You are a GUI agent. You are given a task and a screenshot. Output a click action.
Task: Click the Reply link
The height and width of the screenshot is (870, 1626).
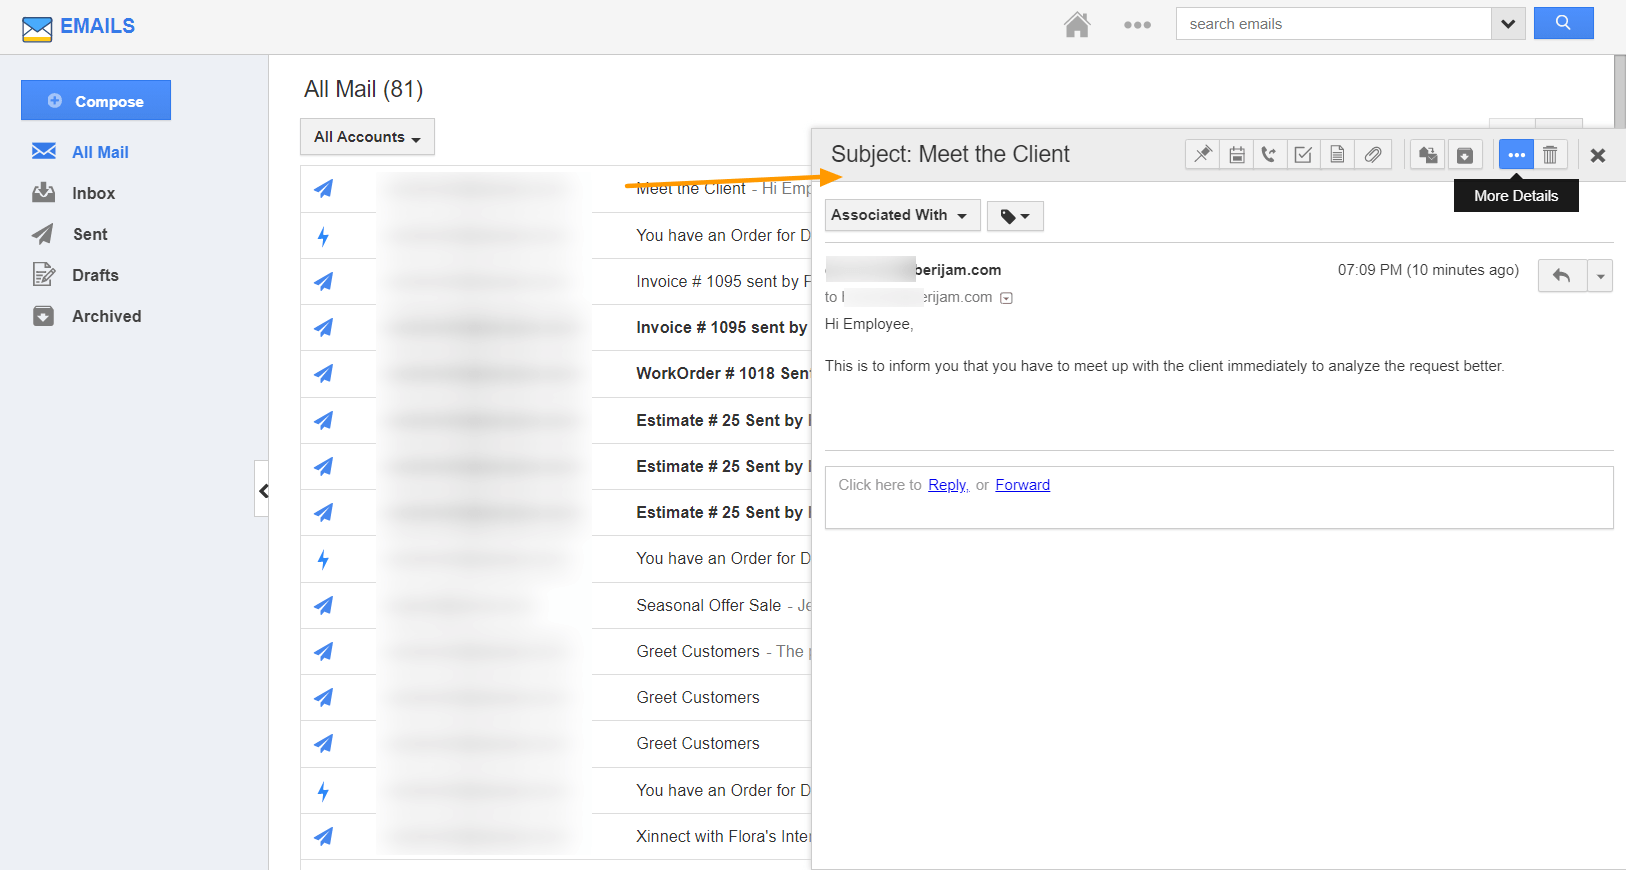point(946,485)
